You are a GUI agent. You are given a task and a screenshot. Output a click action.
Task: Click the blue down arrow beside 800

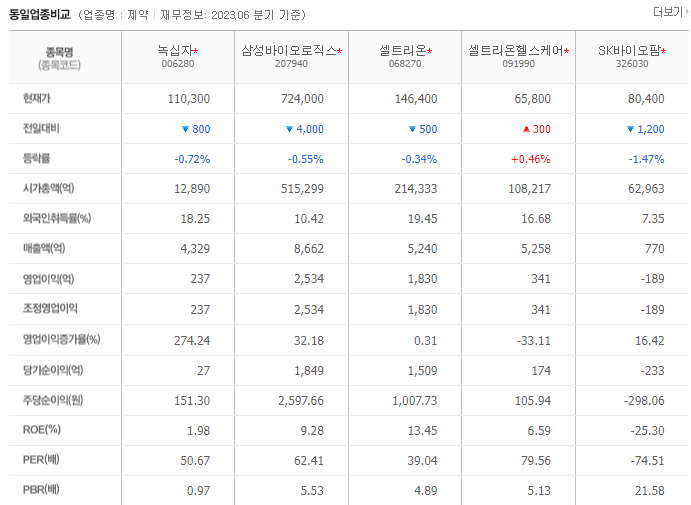pyautogui.click(x=186, y=129)
